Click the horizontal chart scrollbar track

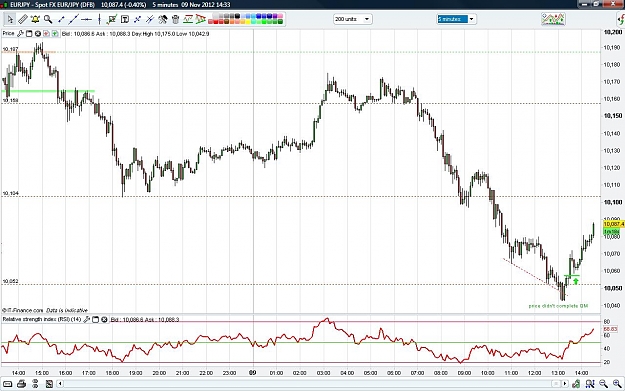pos(307,384)
